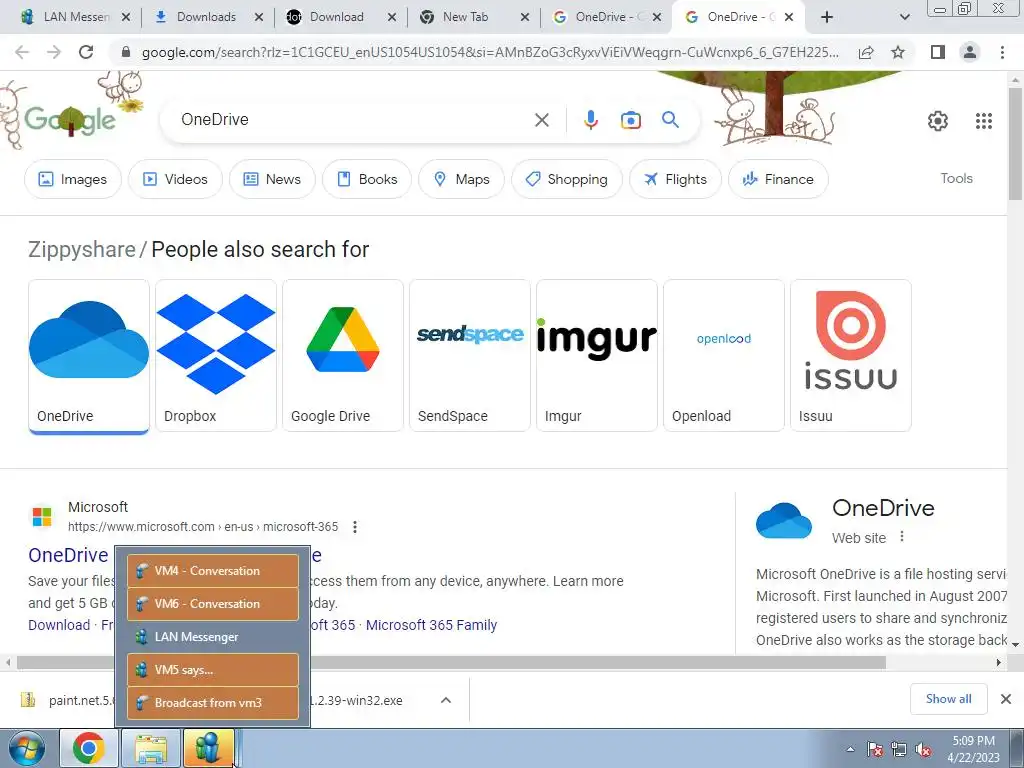Select the Issuu card
This screenshot has height=768, width=1024.
(x=851, y=355)
